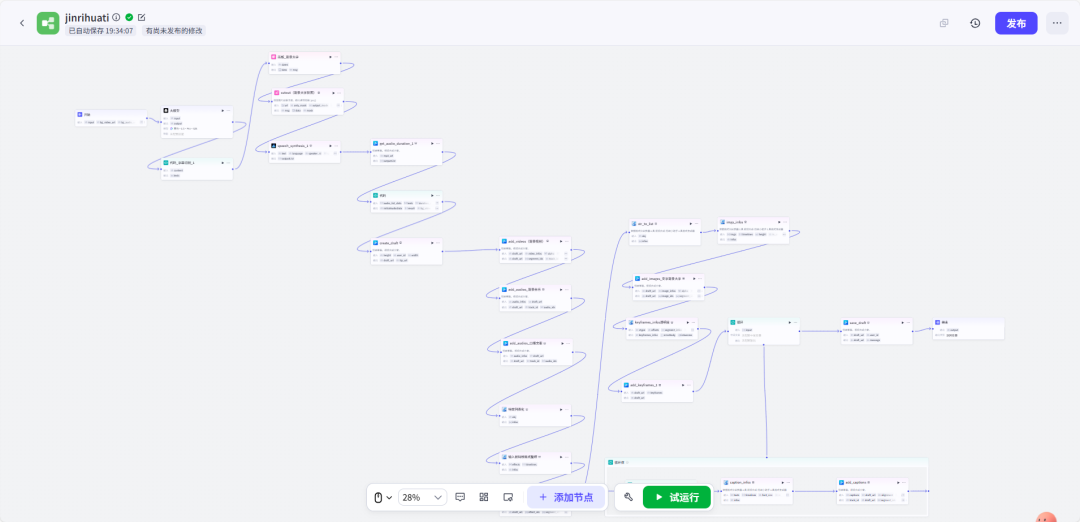This screenshot has width=1080, height=522.
Task: Click the keyframes_infos node icon
Action: (631, 322)
